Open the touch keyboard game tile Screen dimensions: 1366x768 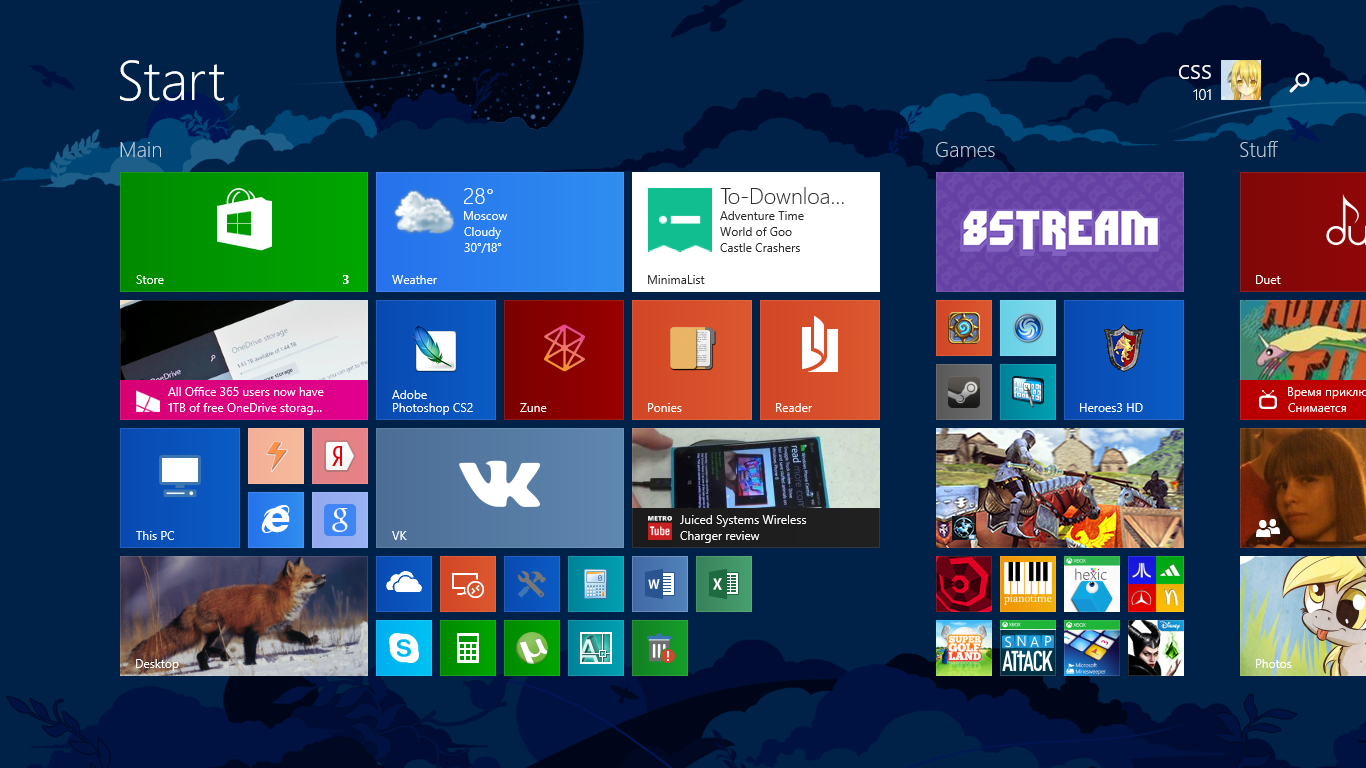click(1028, 392)
